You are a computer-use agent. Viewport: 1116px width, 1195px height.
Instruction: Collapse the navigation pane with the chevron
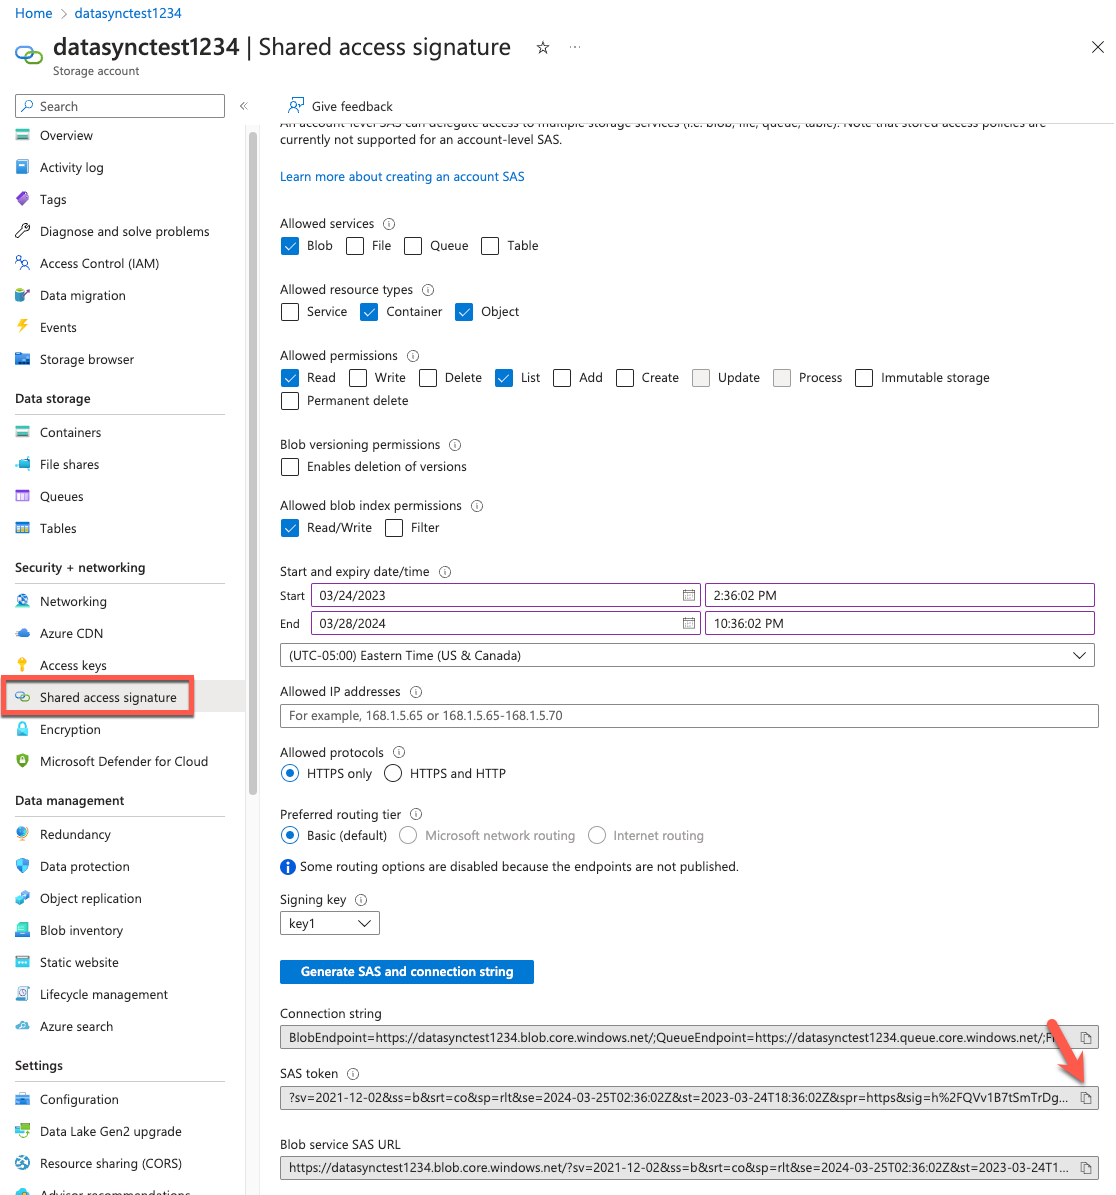tap(243, 105)
